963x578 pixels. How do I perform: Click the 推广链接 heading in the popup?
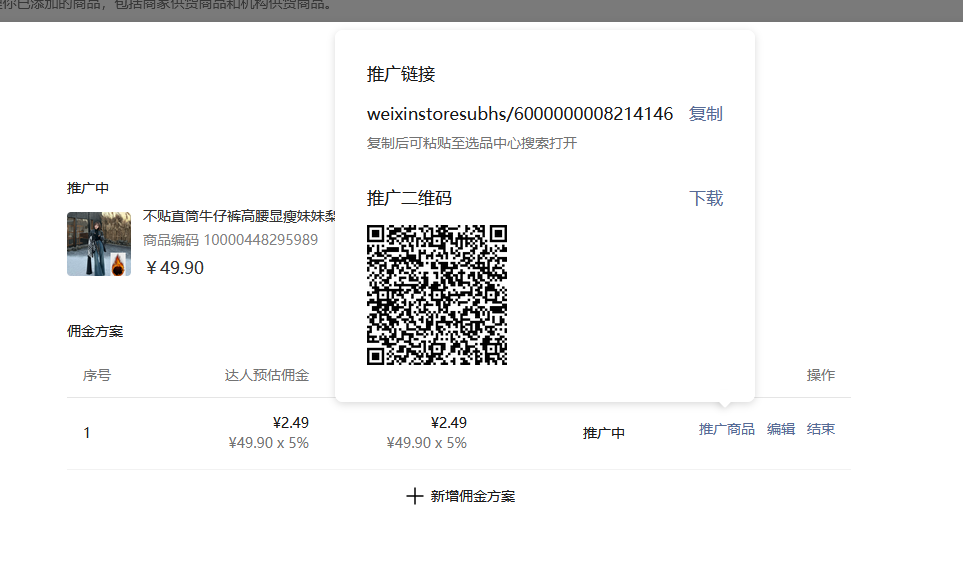[x=401, y=74]
